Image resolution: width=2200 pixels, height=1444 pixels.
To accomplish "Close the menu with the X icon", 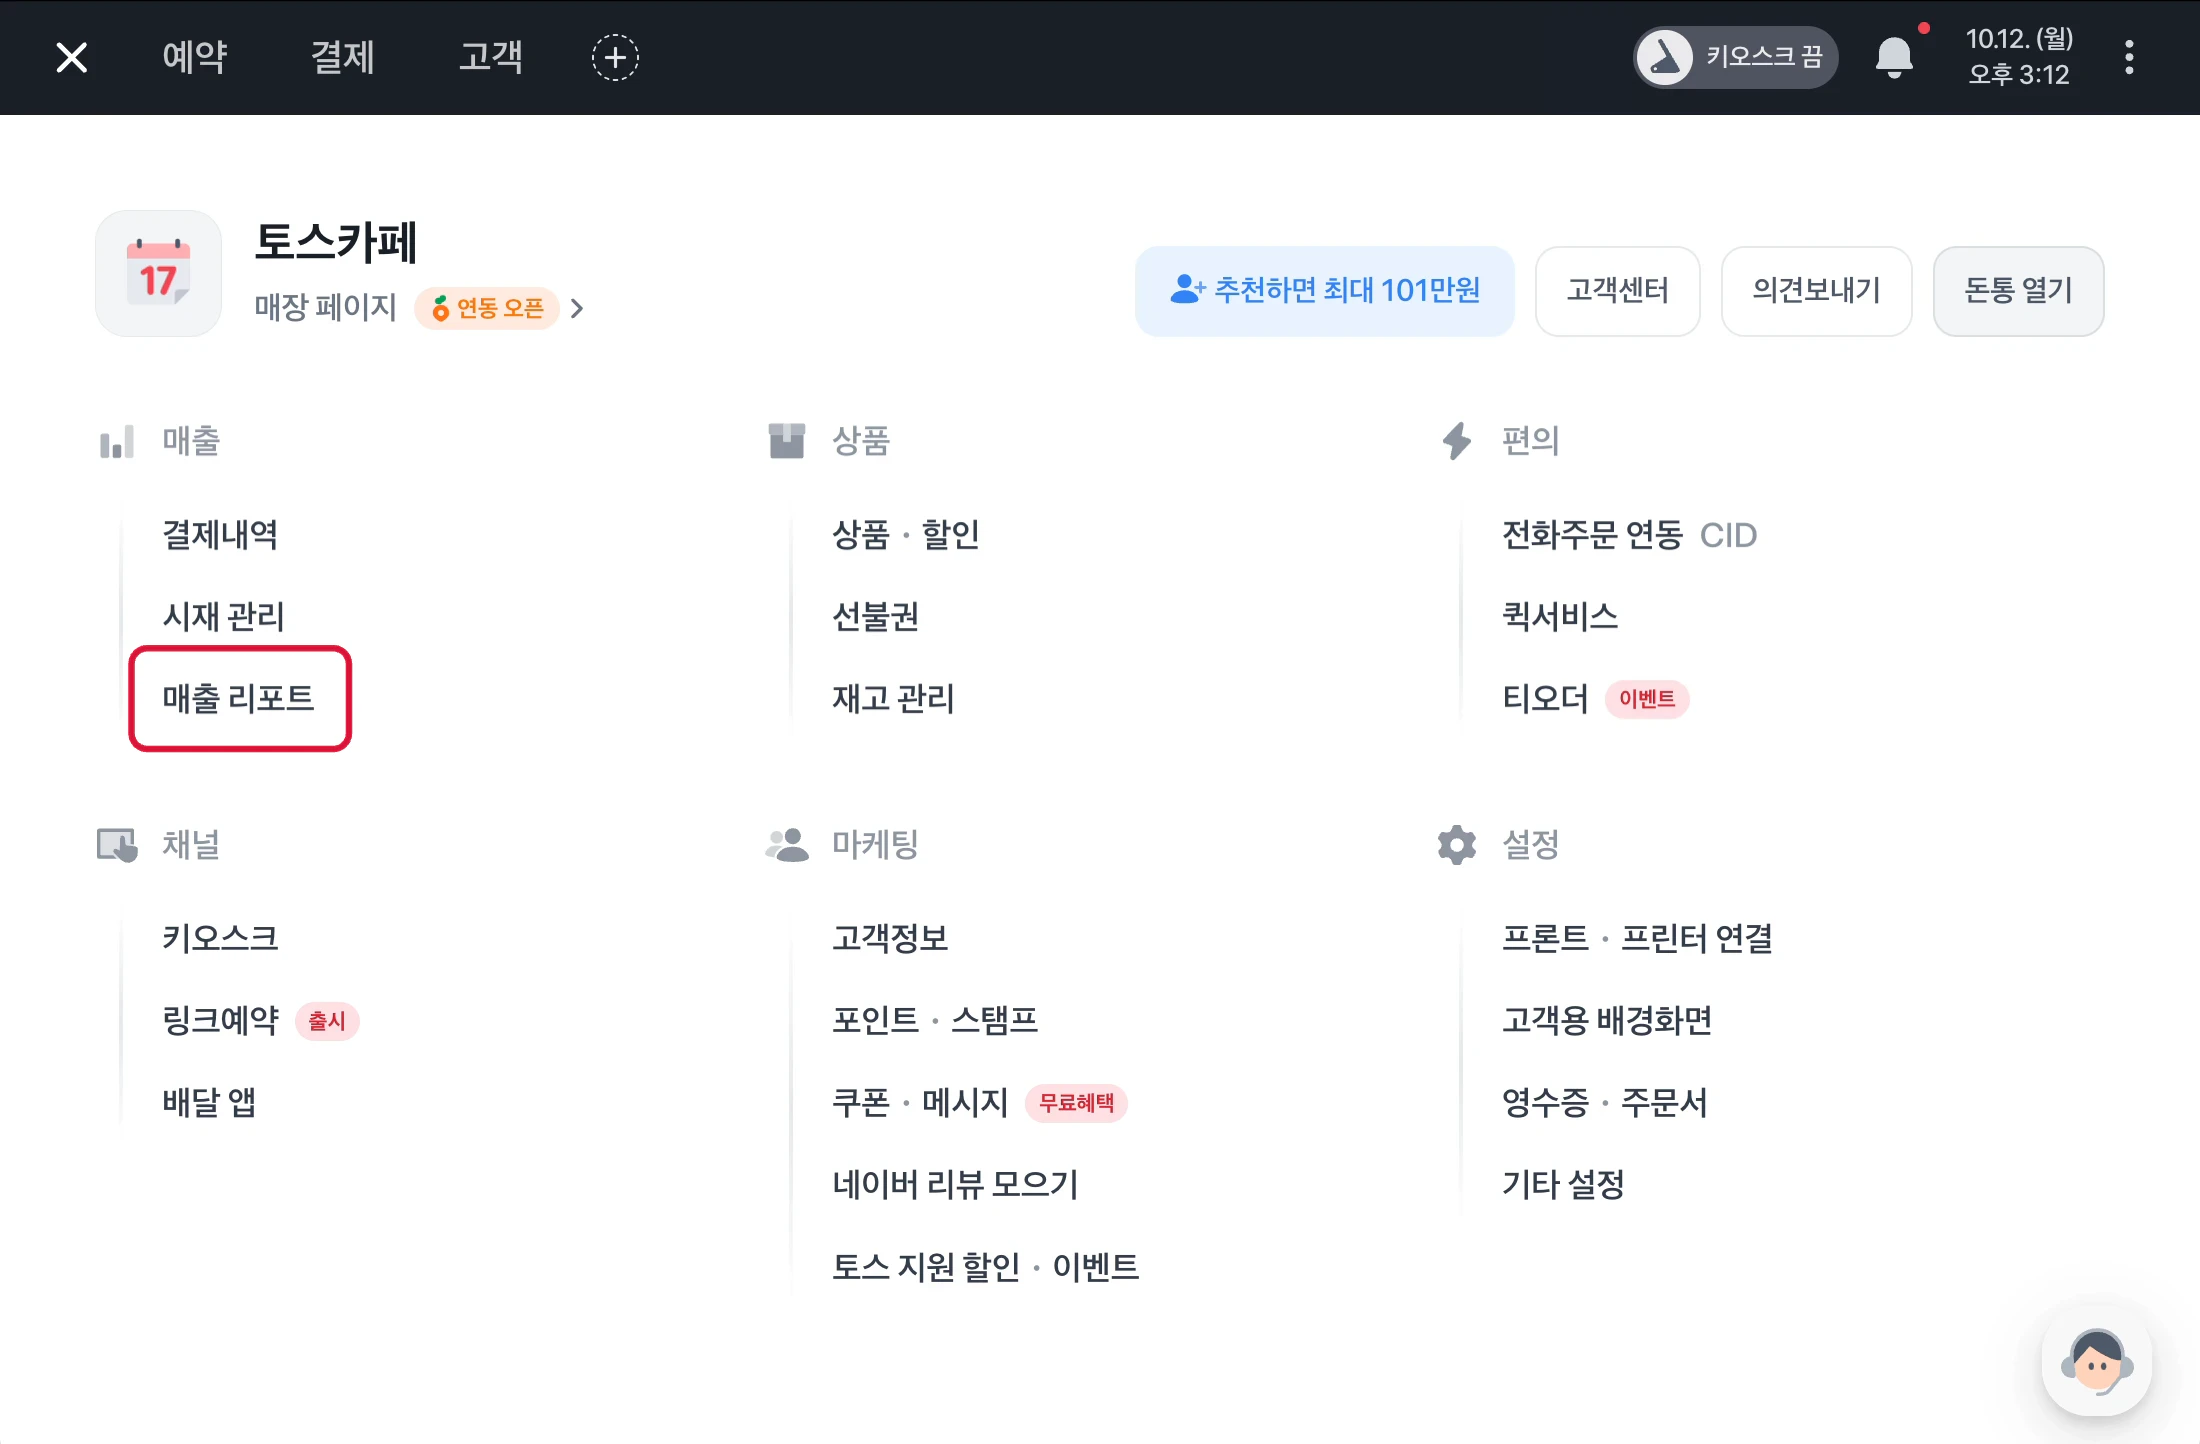I will click(72, 57).
